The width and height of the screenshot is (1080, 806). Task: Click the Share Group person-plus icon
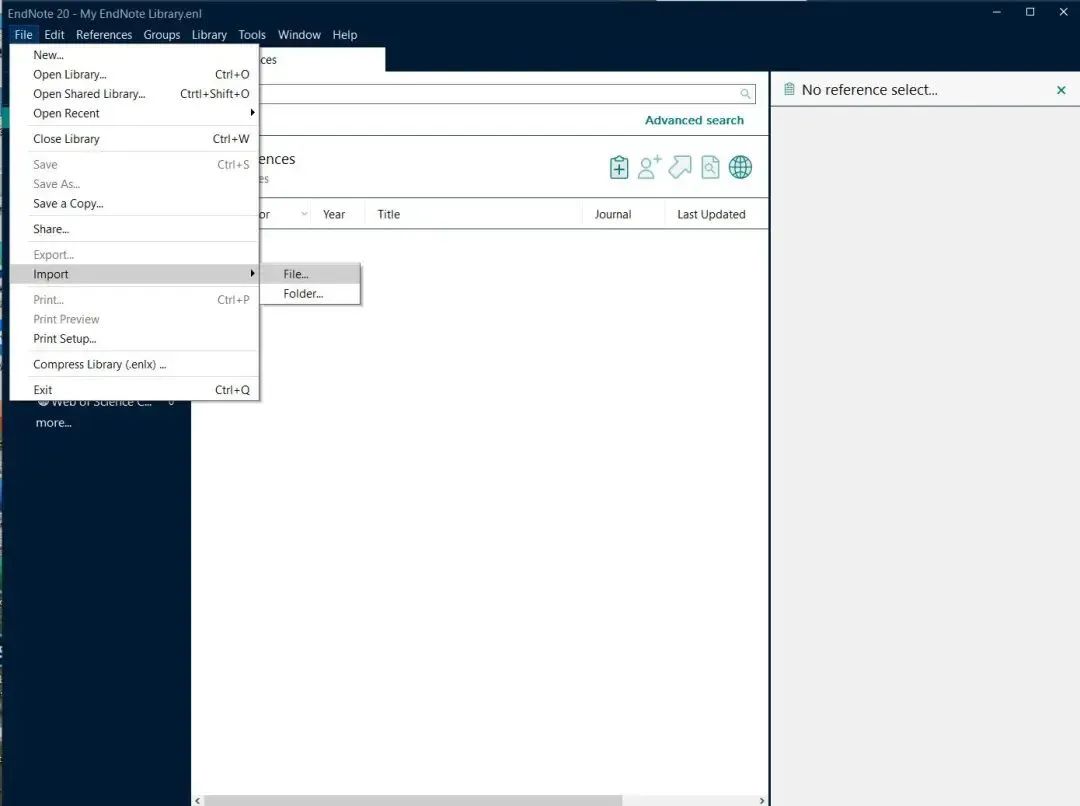click(649, 167)
